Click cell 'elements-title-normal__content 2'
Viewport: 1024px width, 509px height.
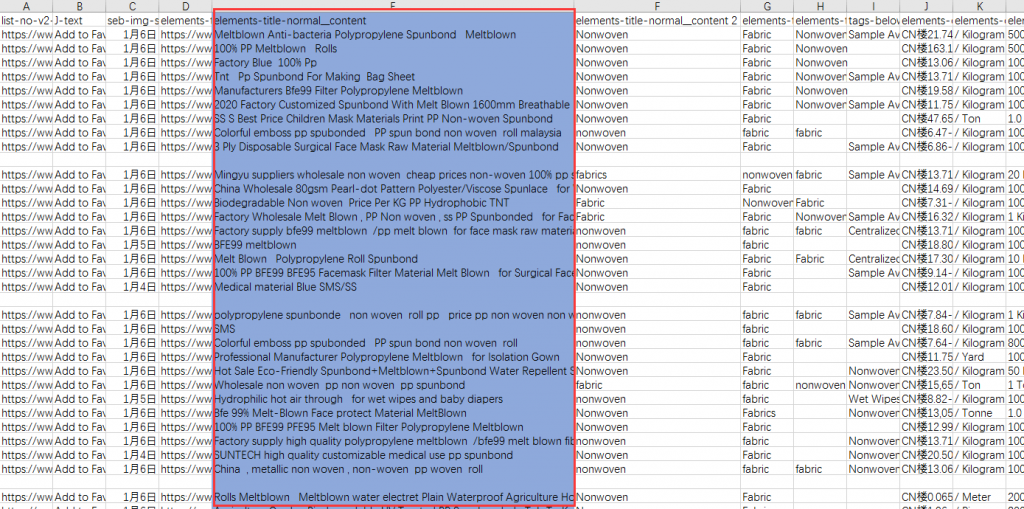[x=658, y=21]
